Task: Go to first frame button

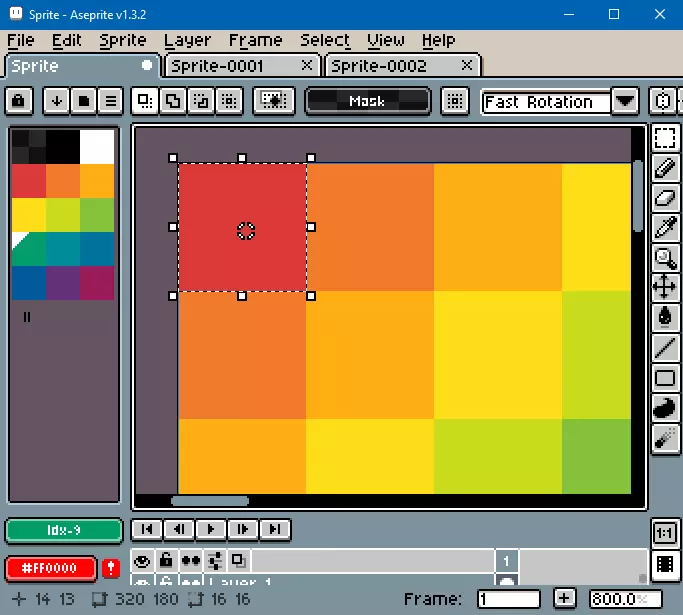Action: pos(147,529)
